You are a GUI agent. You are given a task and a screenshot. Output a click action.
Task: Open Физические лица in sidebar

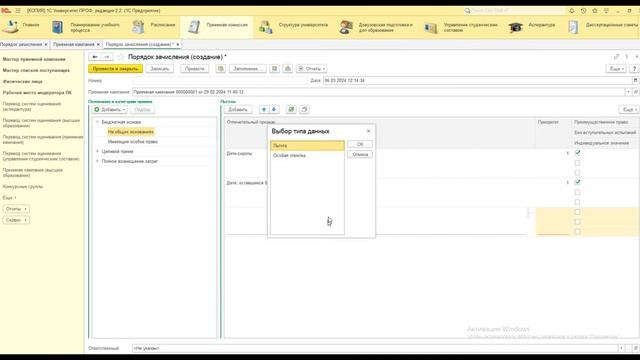point(22,82)
